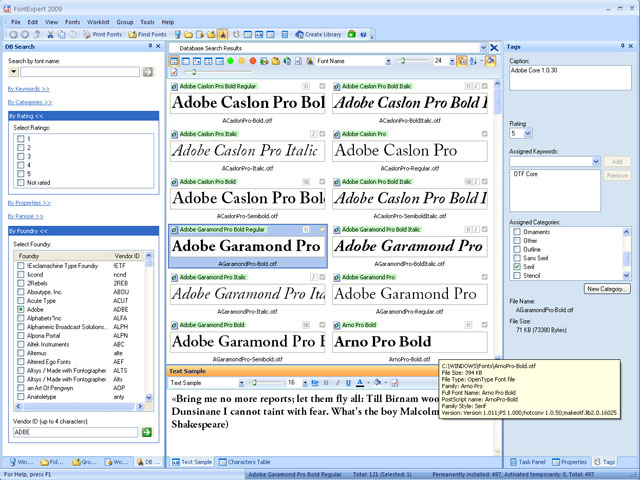The image size is (640, 480).
Task: Click the paint bucket background color icon in Text Sample
Action: pyautogui.click(x=378, y=383)
